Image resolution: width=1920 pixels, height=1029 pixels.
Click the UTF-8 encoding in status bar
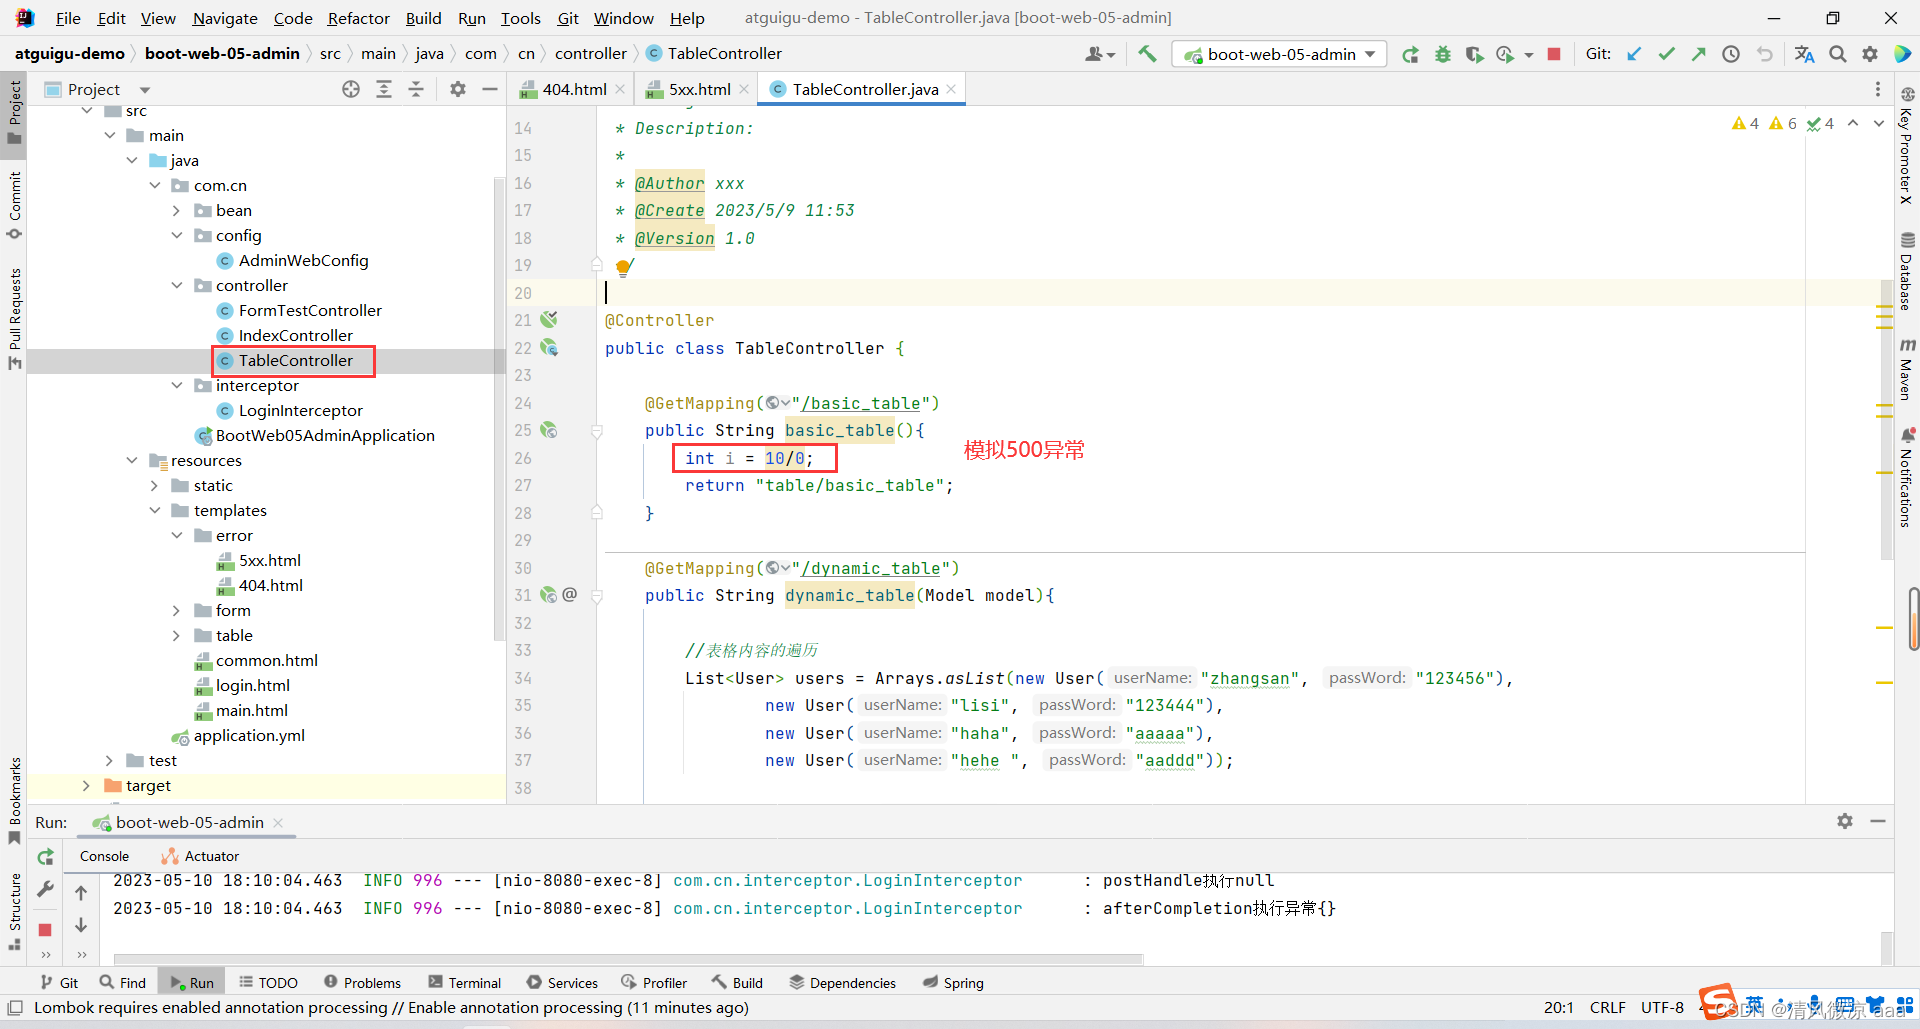[x=1662, y=1007]
